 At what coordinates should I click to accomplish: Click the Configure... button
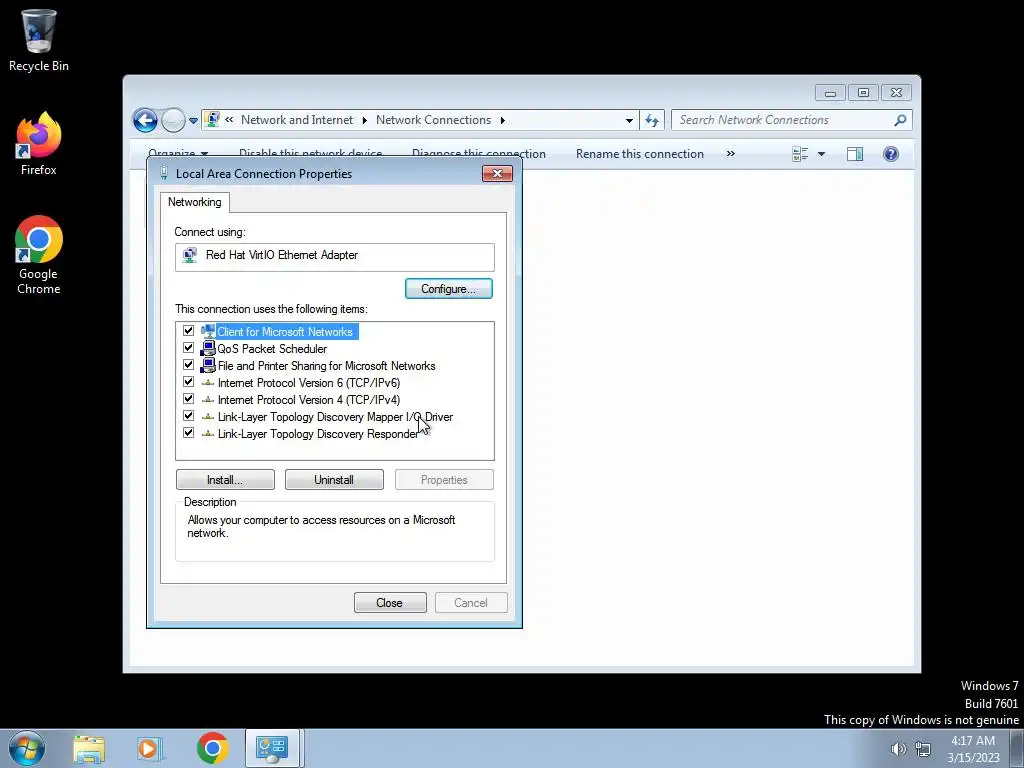(449, 289)
